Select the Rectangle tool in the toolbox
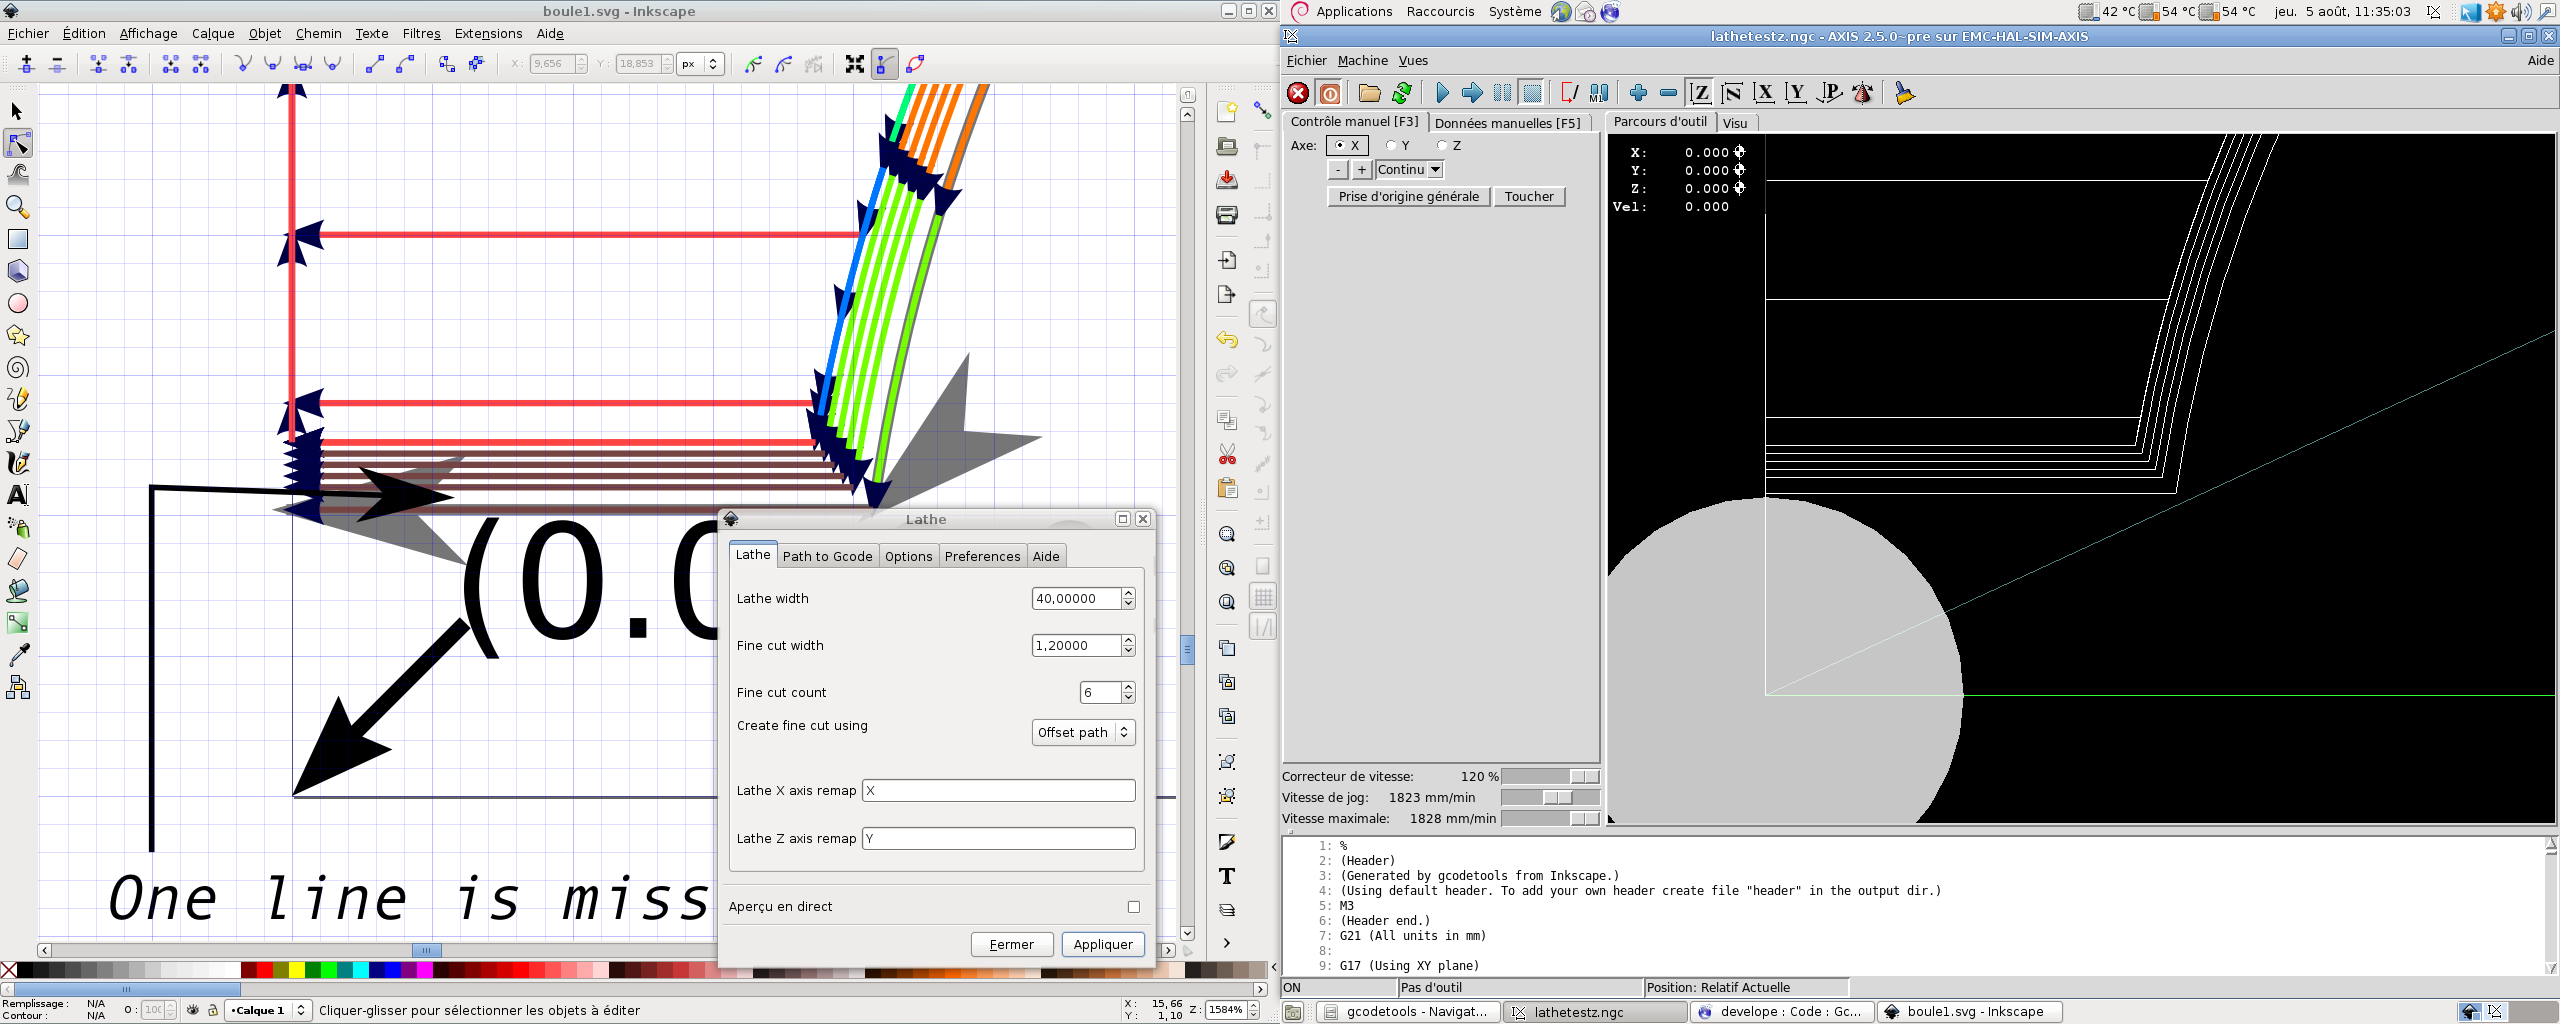 (x=17, y=239)
